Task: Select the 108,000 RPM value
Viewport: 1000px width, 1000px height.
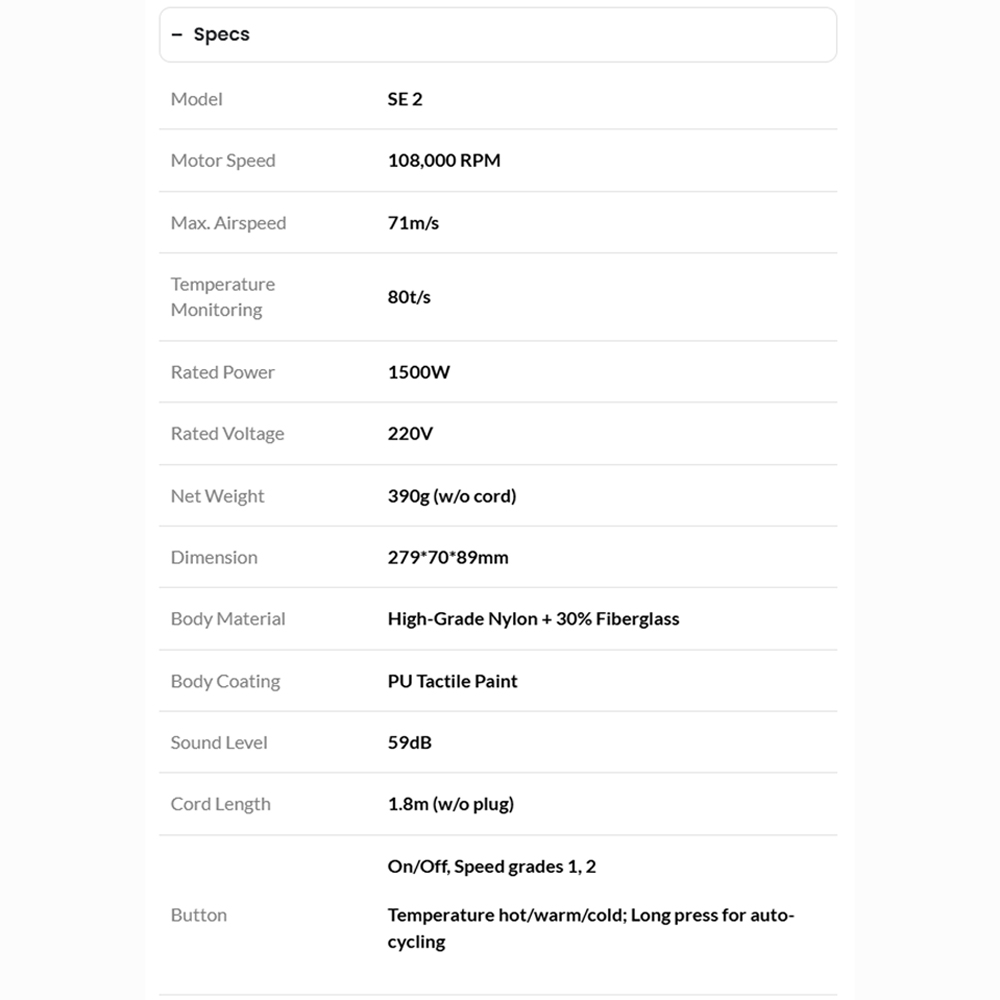Action: pyautogui.click(x=444, y=160)
